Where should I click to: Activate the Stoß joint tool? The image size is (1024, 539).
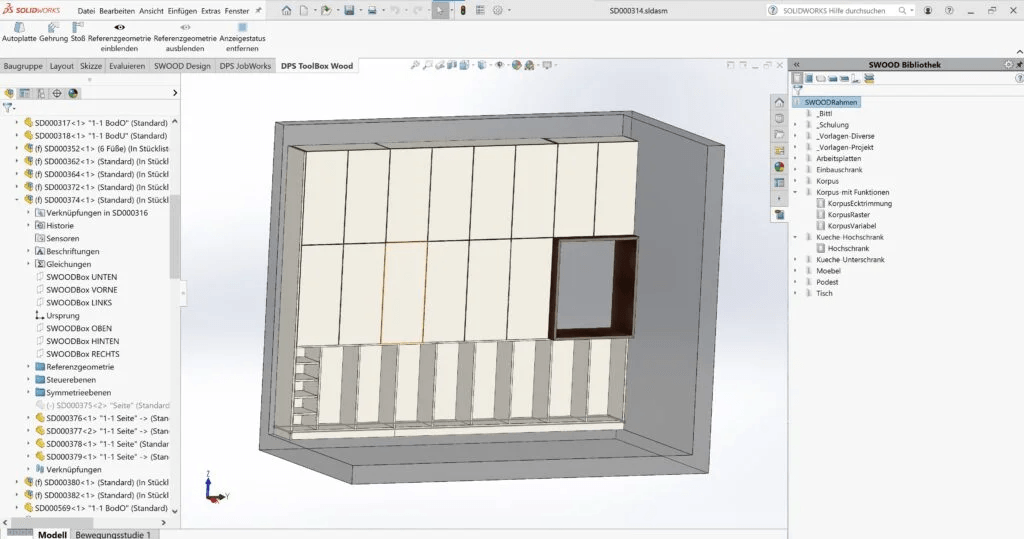(78, 27)
